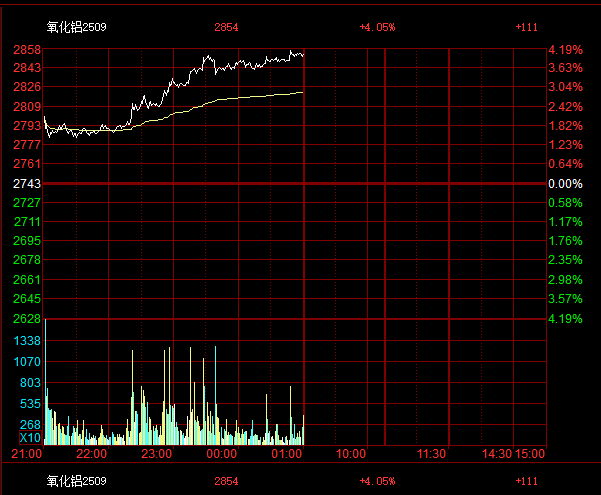601x495 pixels.
Task: Click the 2727 price axis label
Action: click(27, 202)
